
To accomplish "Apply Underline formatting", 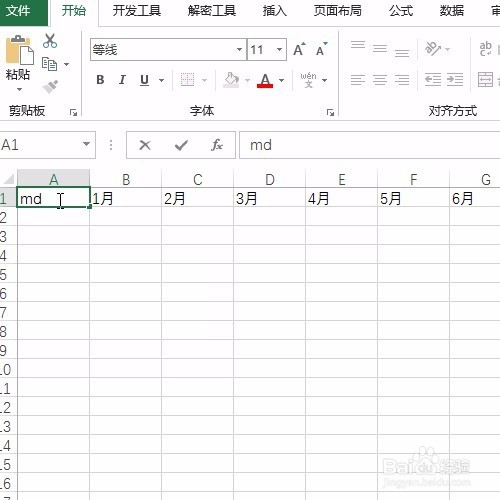I will [x=144, y=80].
